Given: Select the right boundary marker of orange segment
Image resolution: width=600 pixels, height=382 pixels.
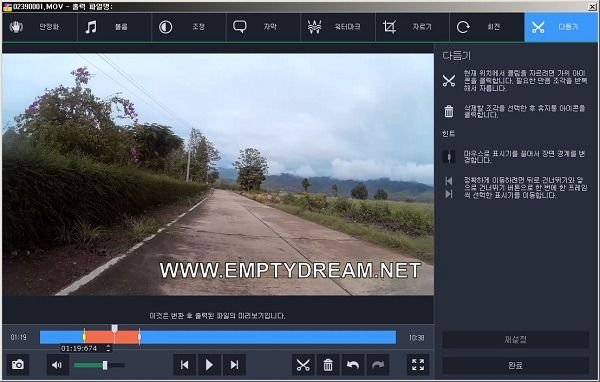Looking at the screenshot, I should pos(140,337).
